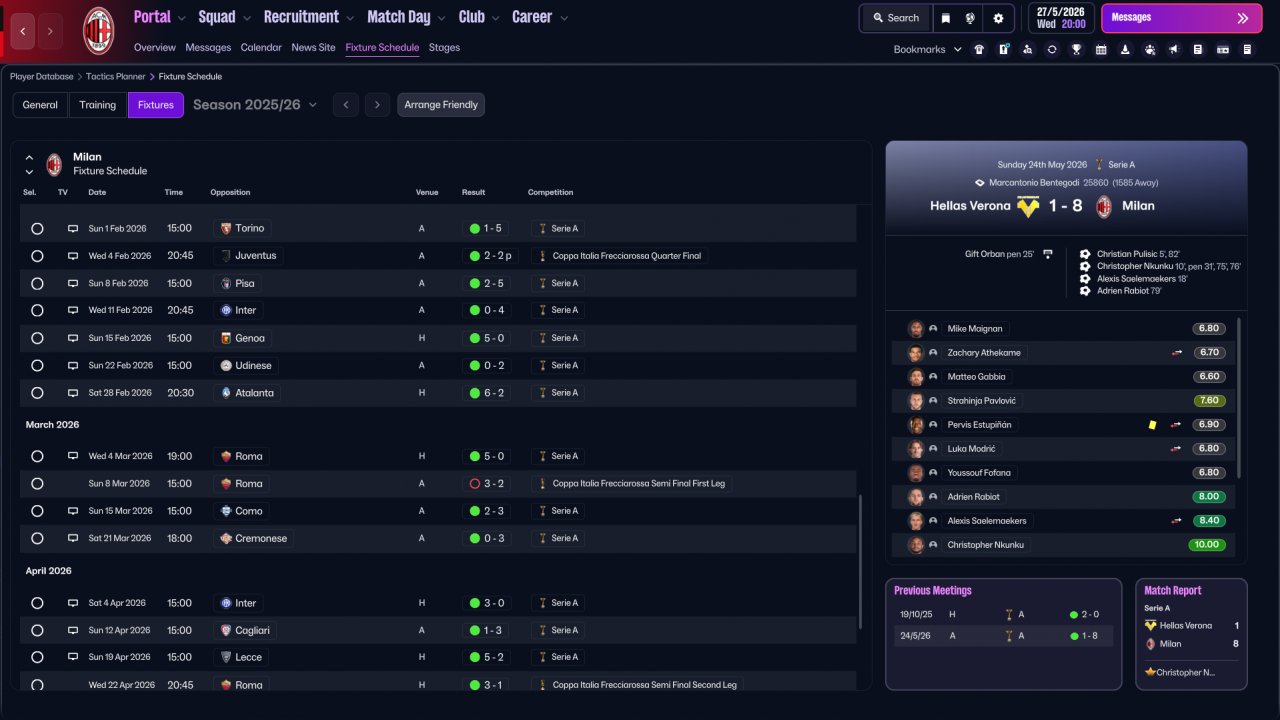The height and width of the screenshot is (720, 1280).
Task: Switch to the Training tab
Action: 98,105
